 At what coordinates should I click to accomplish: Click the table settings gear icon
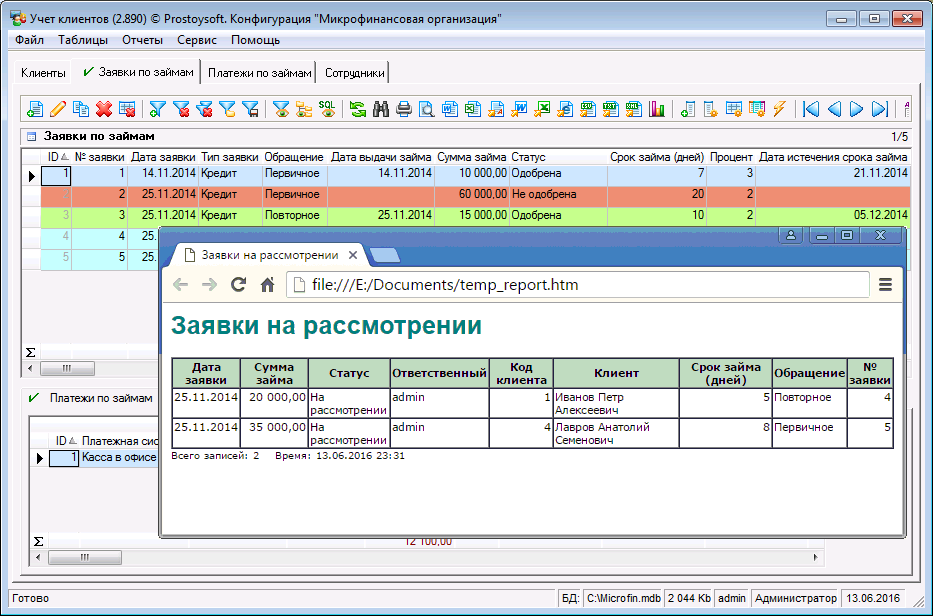click(734, 109)
